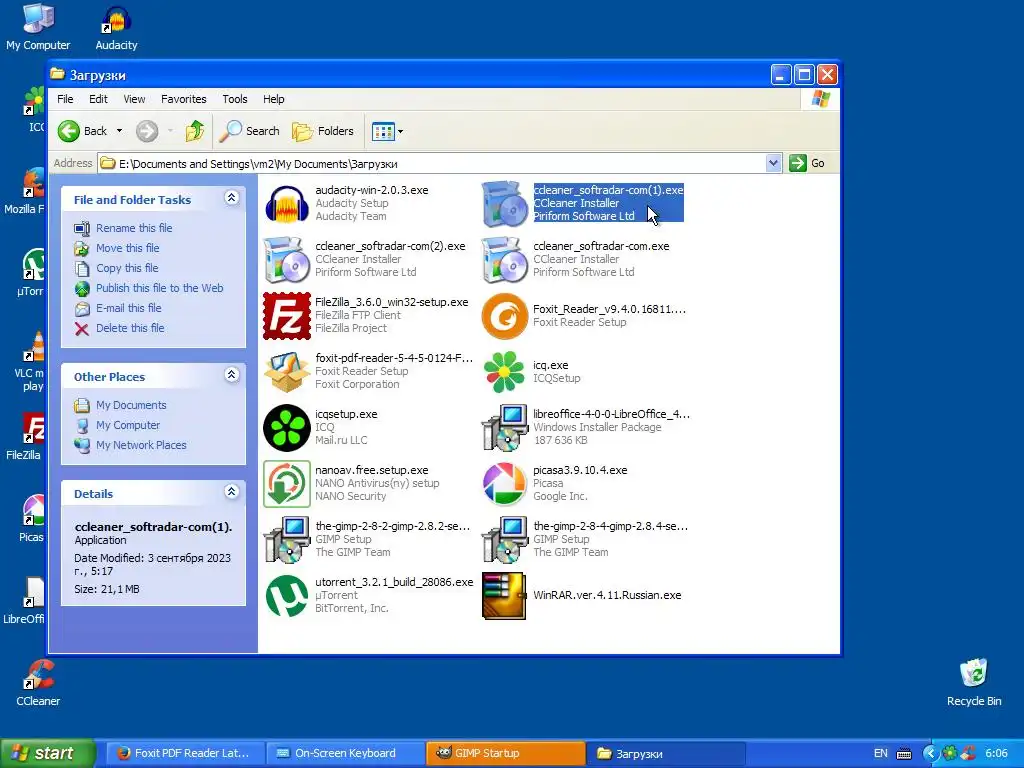Click the Back button
Screen dimensions: 1024x768
tap(83, 131)
